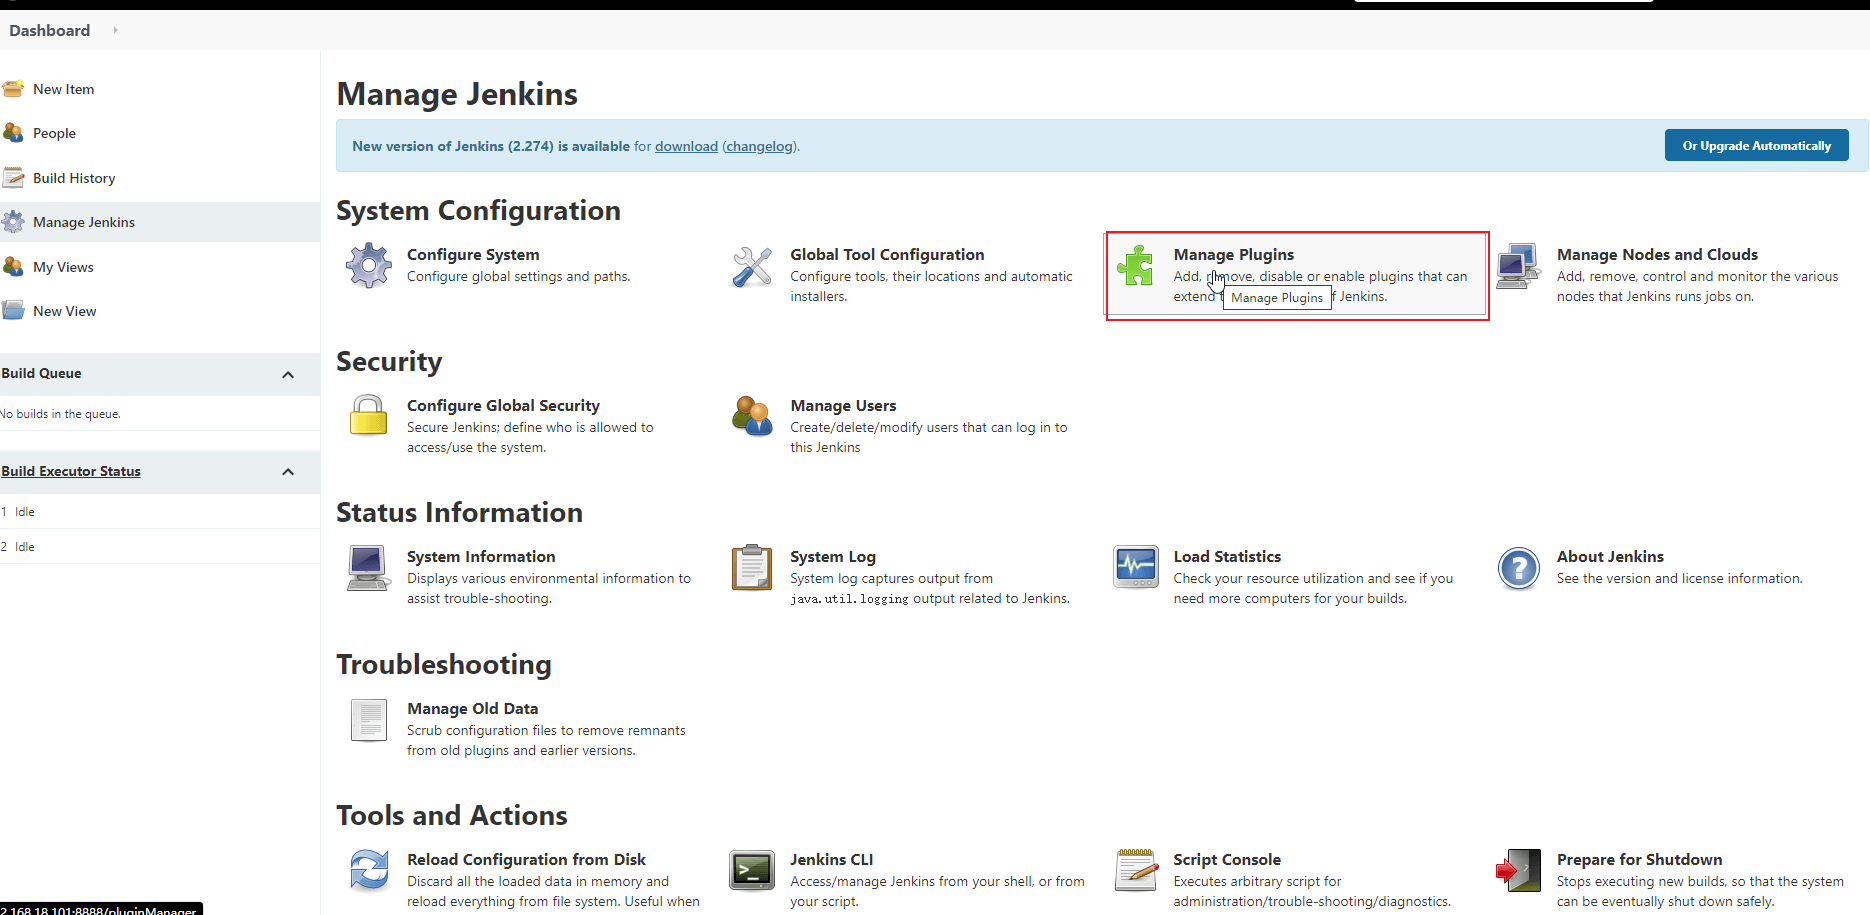Open Build History in sidebar
Screen dimensions: 1870x915
[74, 178]
